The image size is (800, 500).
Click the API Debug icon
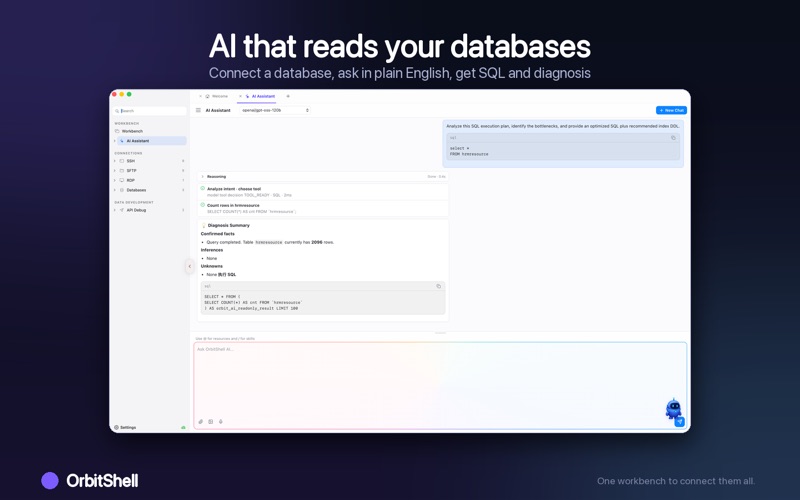[x=121, y=210]
